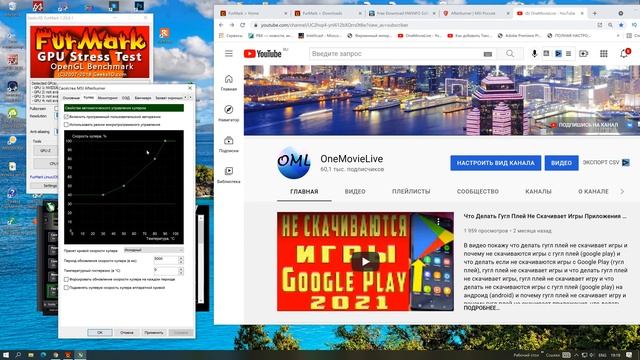Screen dimensions: 640x360
Task: Select the fan curve point at 50 degrees
Action: (124, 186)
